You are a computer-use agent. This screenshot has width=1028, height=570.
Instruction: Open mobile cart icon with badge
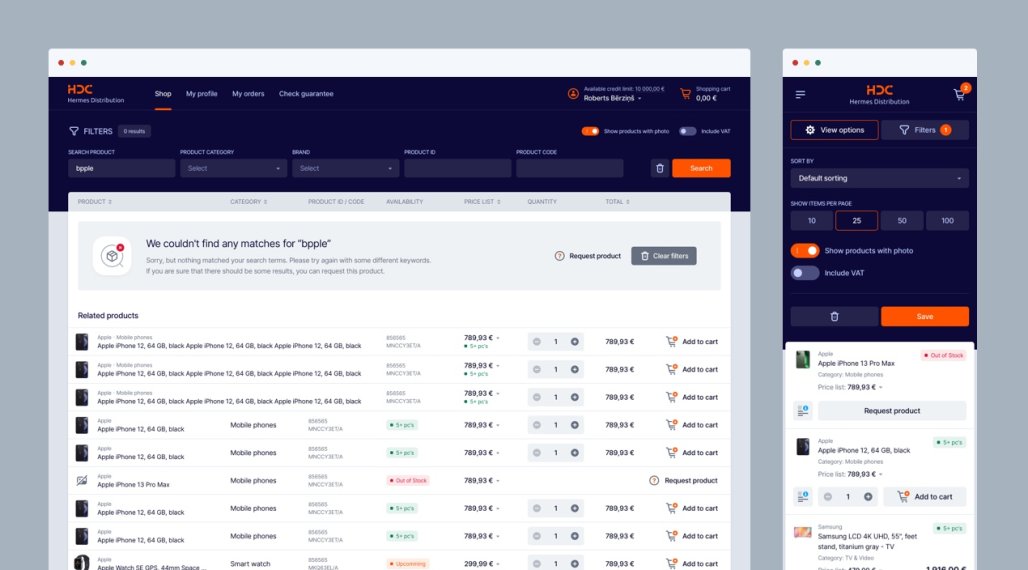coord(959,95)
